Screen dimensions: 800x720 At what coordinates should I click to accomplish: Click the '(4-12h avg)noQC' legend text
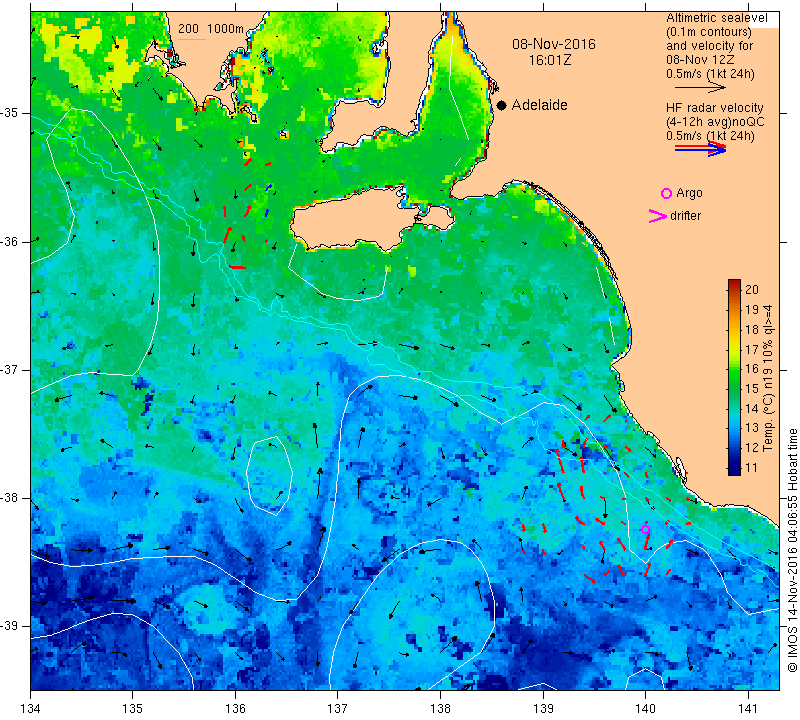(715, 122)
